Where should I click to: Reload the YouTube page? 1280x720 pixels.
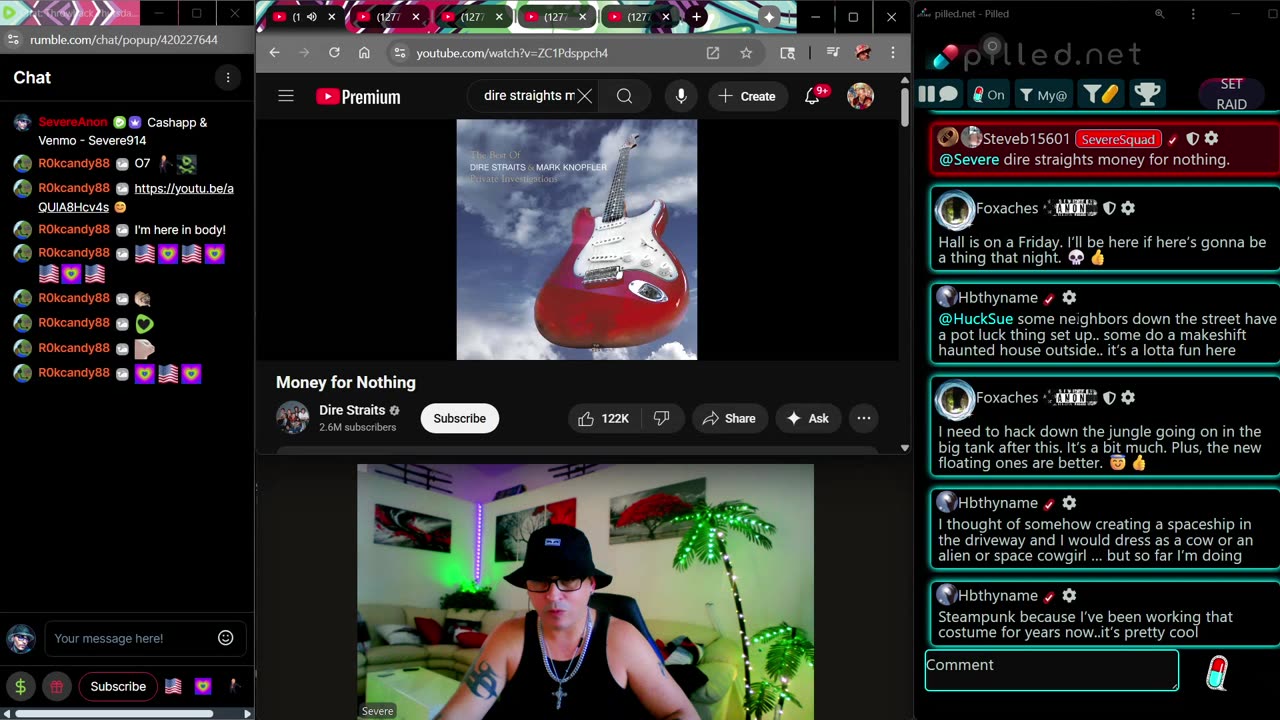334,53
